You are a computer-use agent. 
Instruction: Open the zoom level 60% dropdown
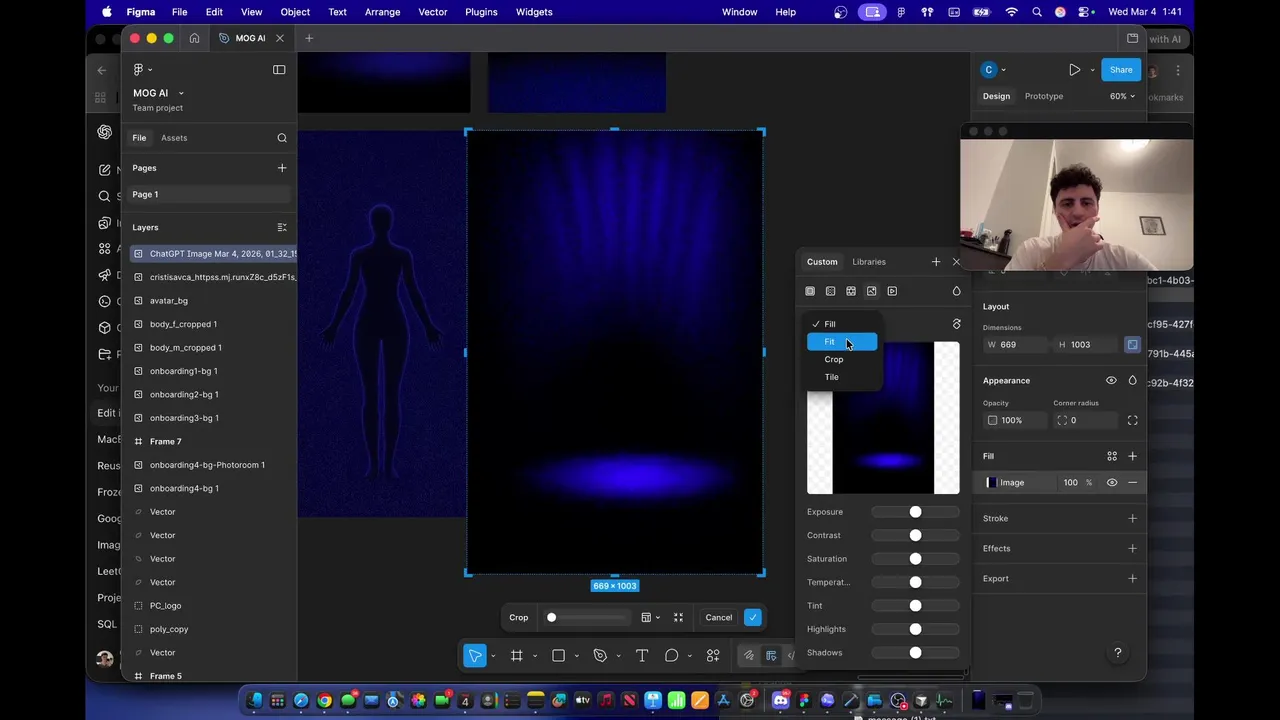pos(1122,96)
